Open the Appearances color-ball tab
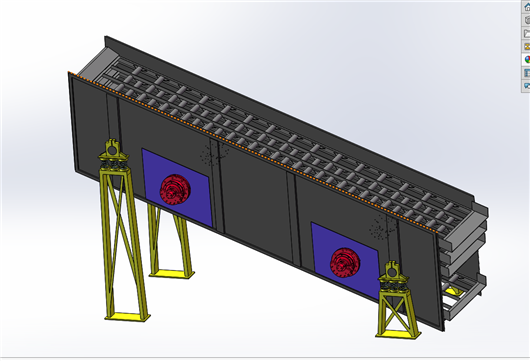Screen dimensions: 530x361 click(527, 59)
